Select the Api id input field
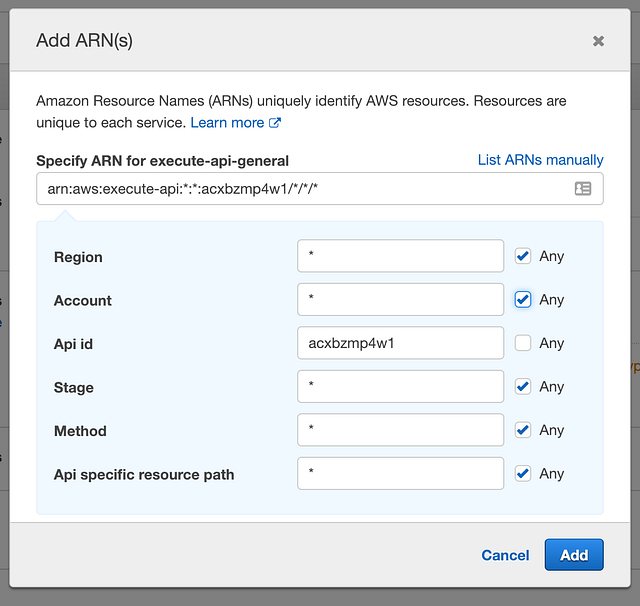The width and height of the screenshot is (640, 606). [400, 343]
